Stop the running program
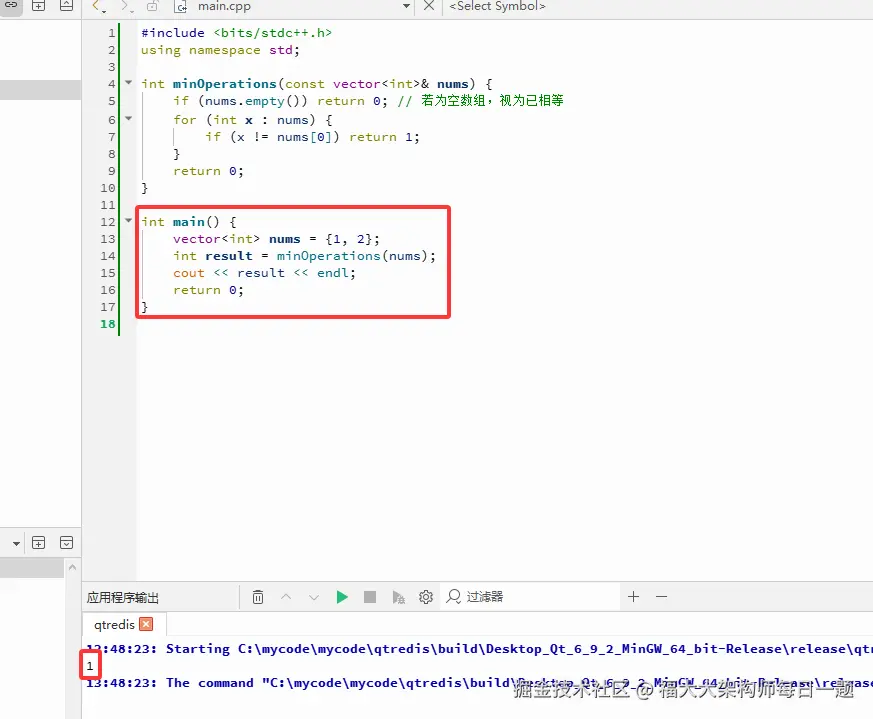This screenshot has height=719, width=873. coord(370,597)
